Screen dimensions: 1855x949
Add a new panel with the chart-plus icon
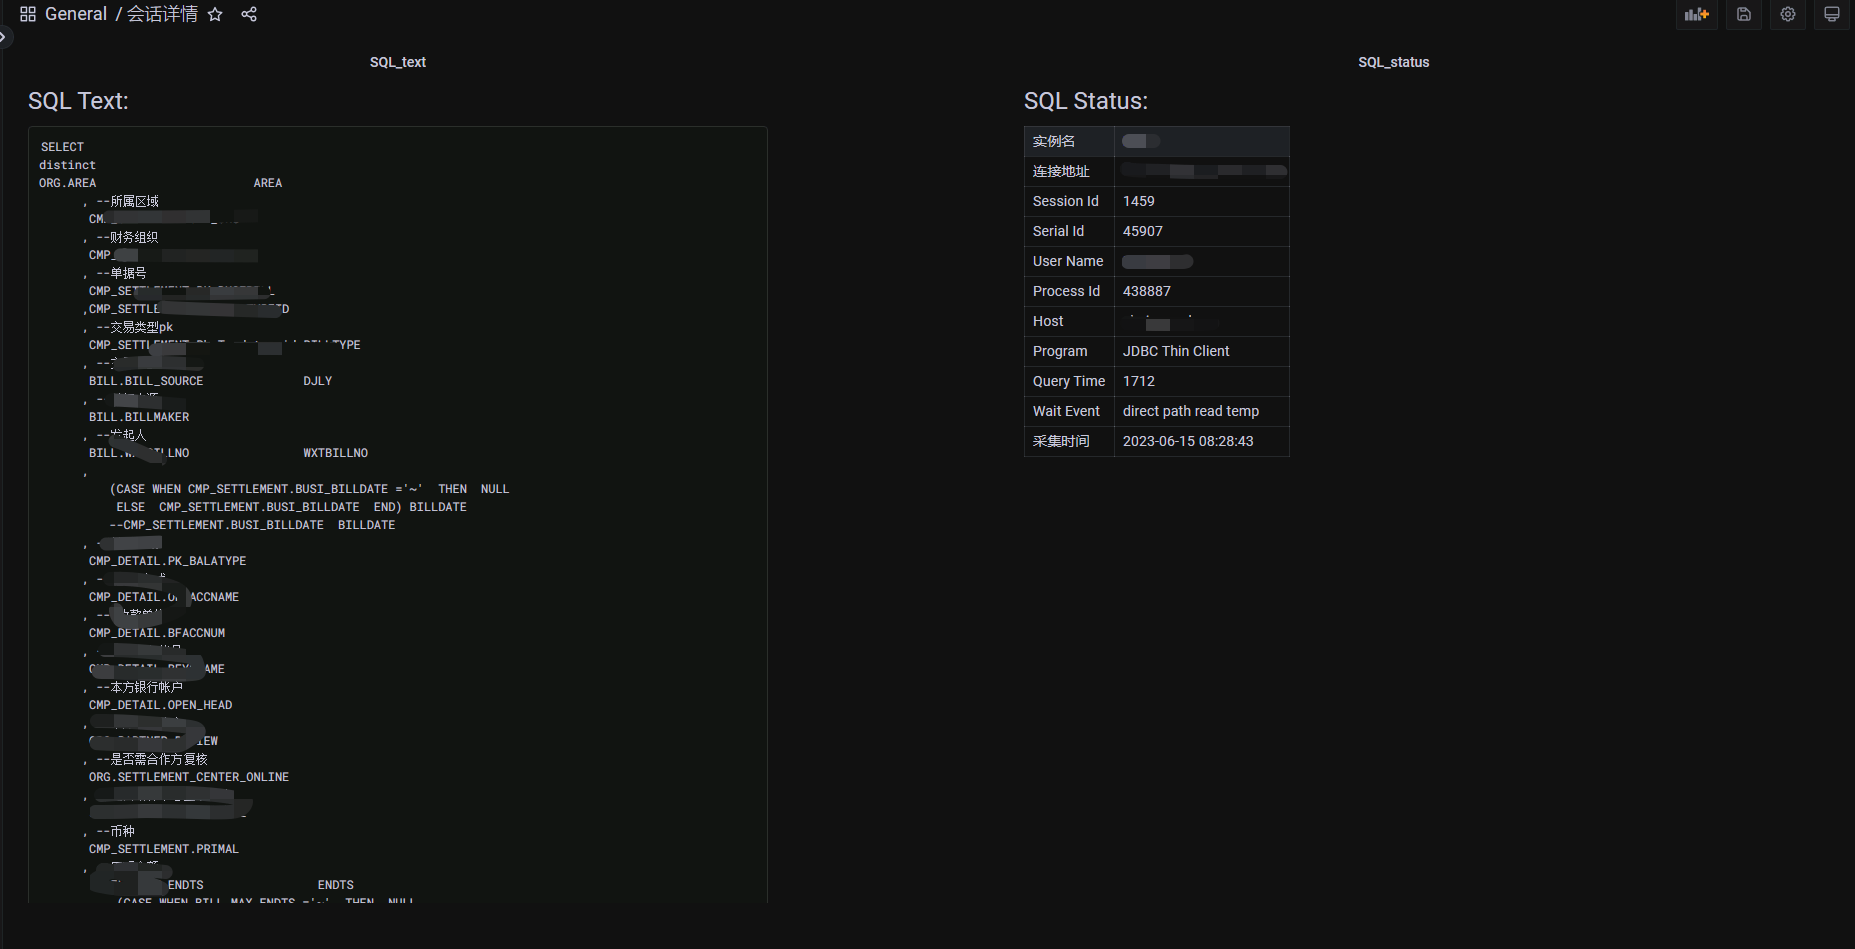pos(1697,14)
